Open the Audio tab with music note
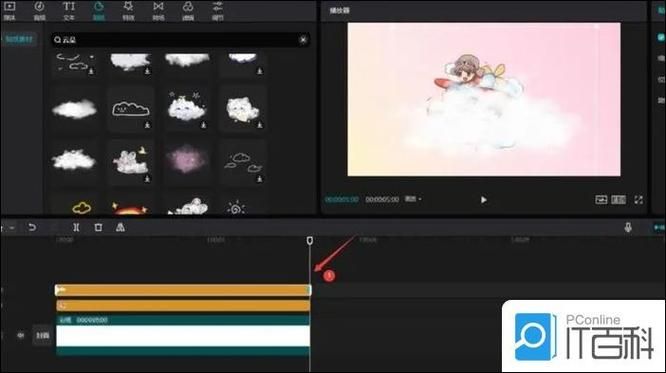This screenshot has width=666, height=373. click(x=39, y=10)
